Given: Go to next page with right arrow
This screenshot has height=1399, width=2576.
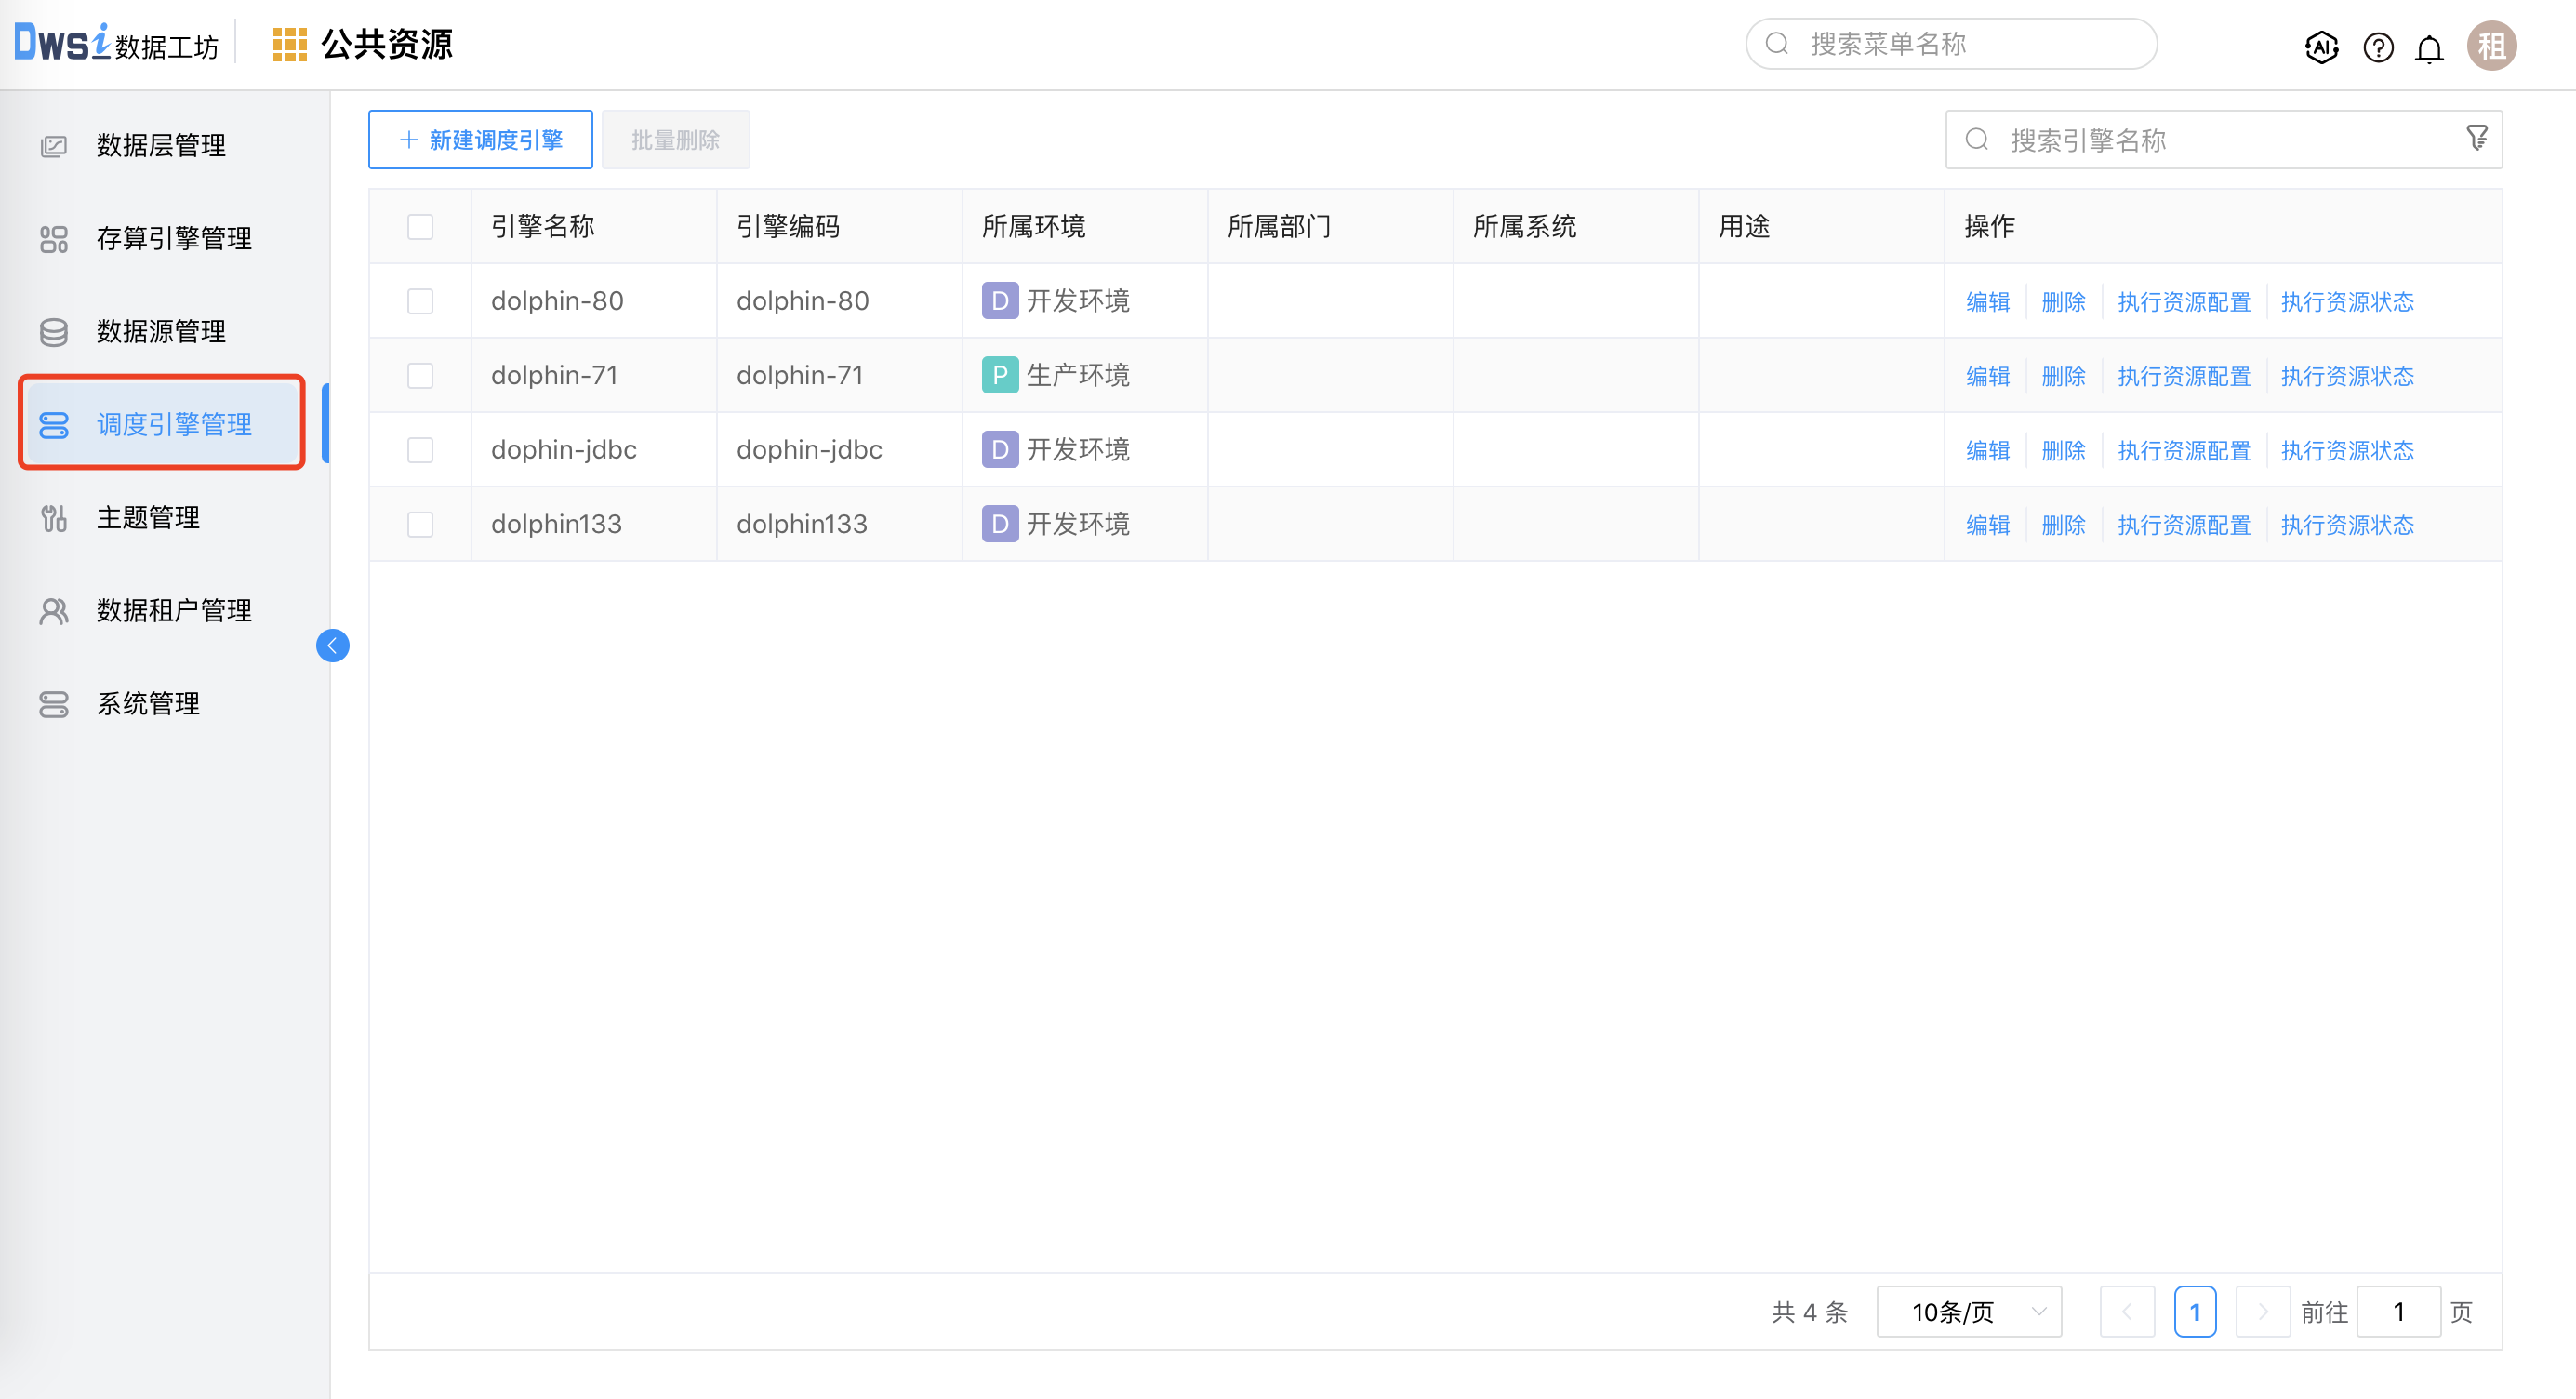Looking at the screenshot, I should (2263, 1311).
